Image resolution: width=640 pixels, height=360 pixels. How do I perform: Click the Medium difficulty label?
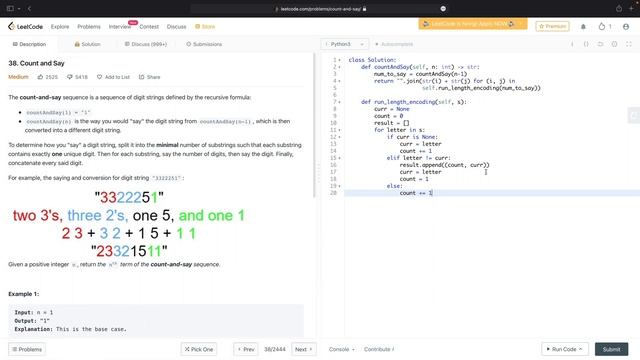pos(18,77)
